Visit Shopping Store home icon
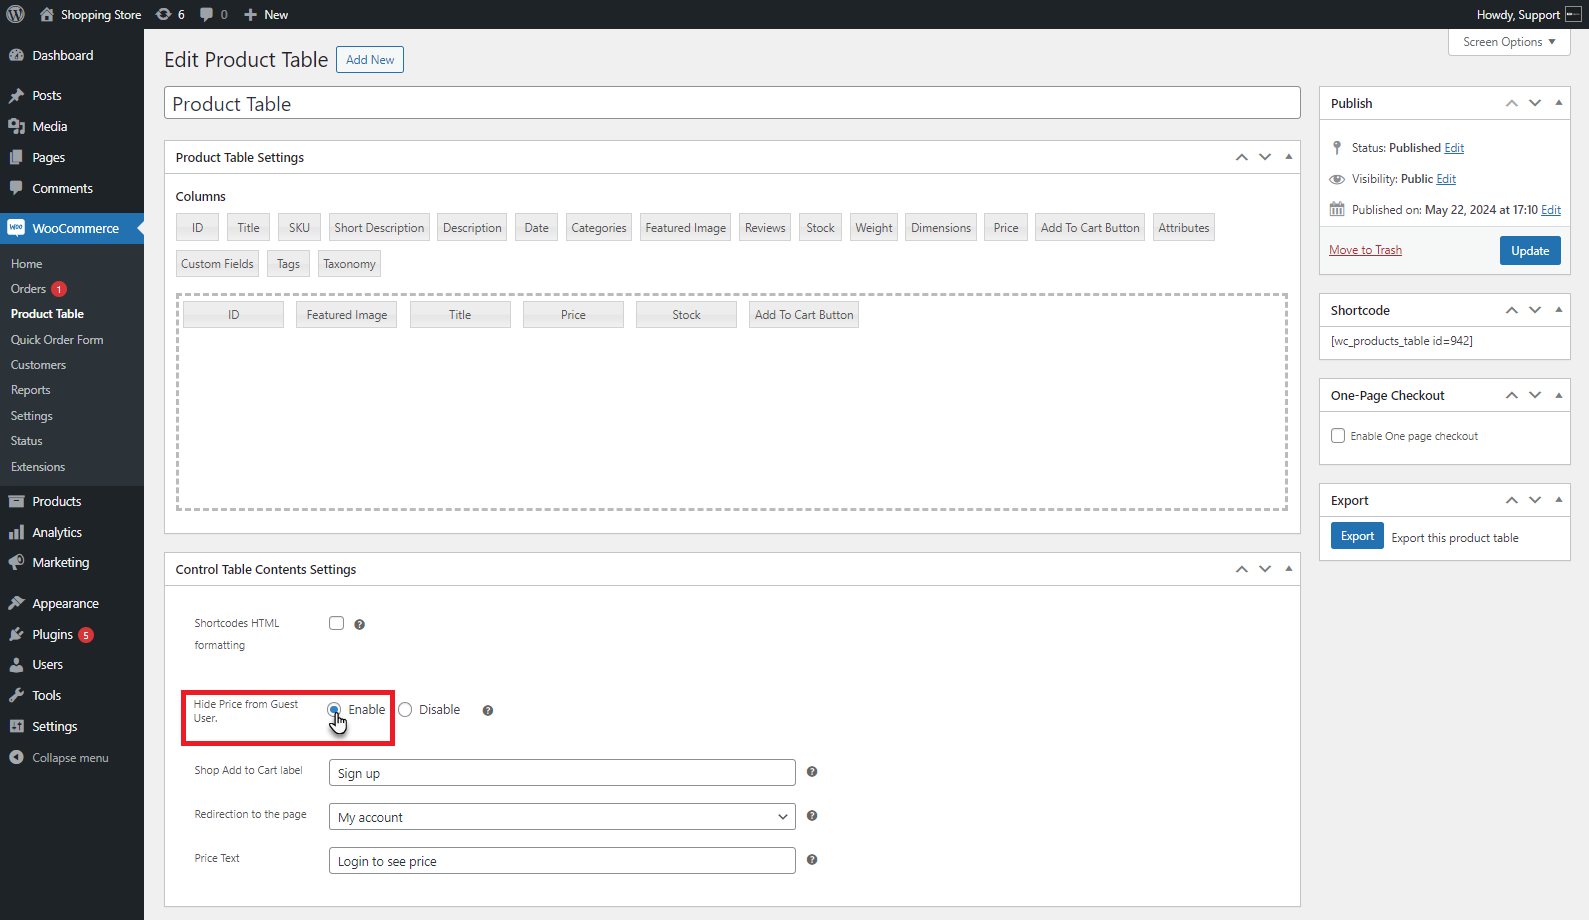This screenshot has height=920, width=1589. tap(47, 15)
